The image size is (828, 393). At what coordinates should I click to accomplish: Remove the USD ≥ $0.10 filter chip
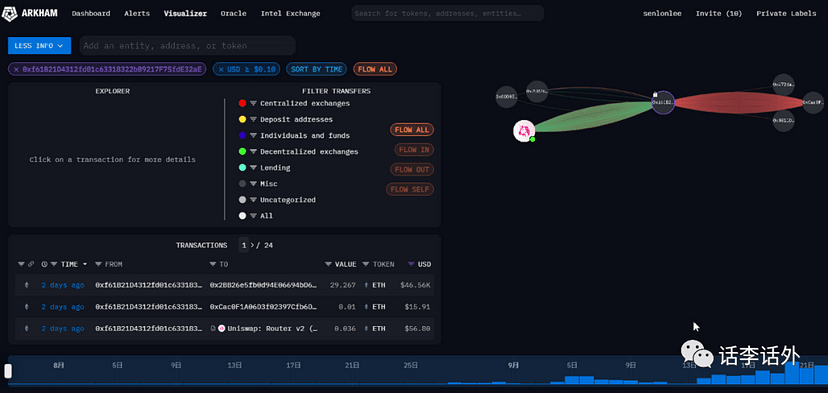tap(221, 69)
